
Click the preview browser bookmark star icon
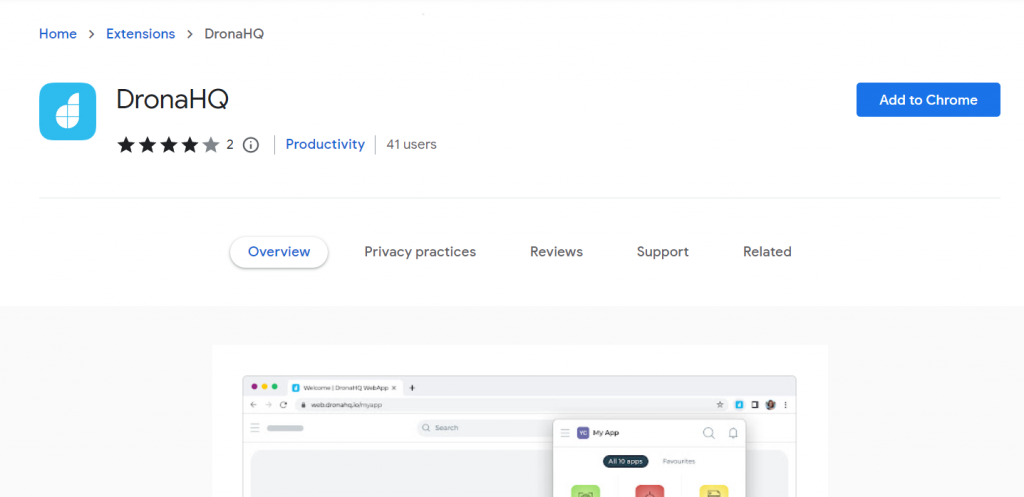(x=720, y=405)
